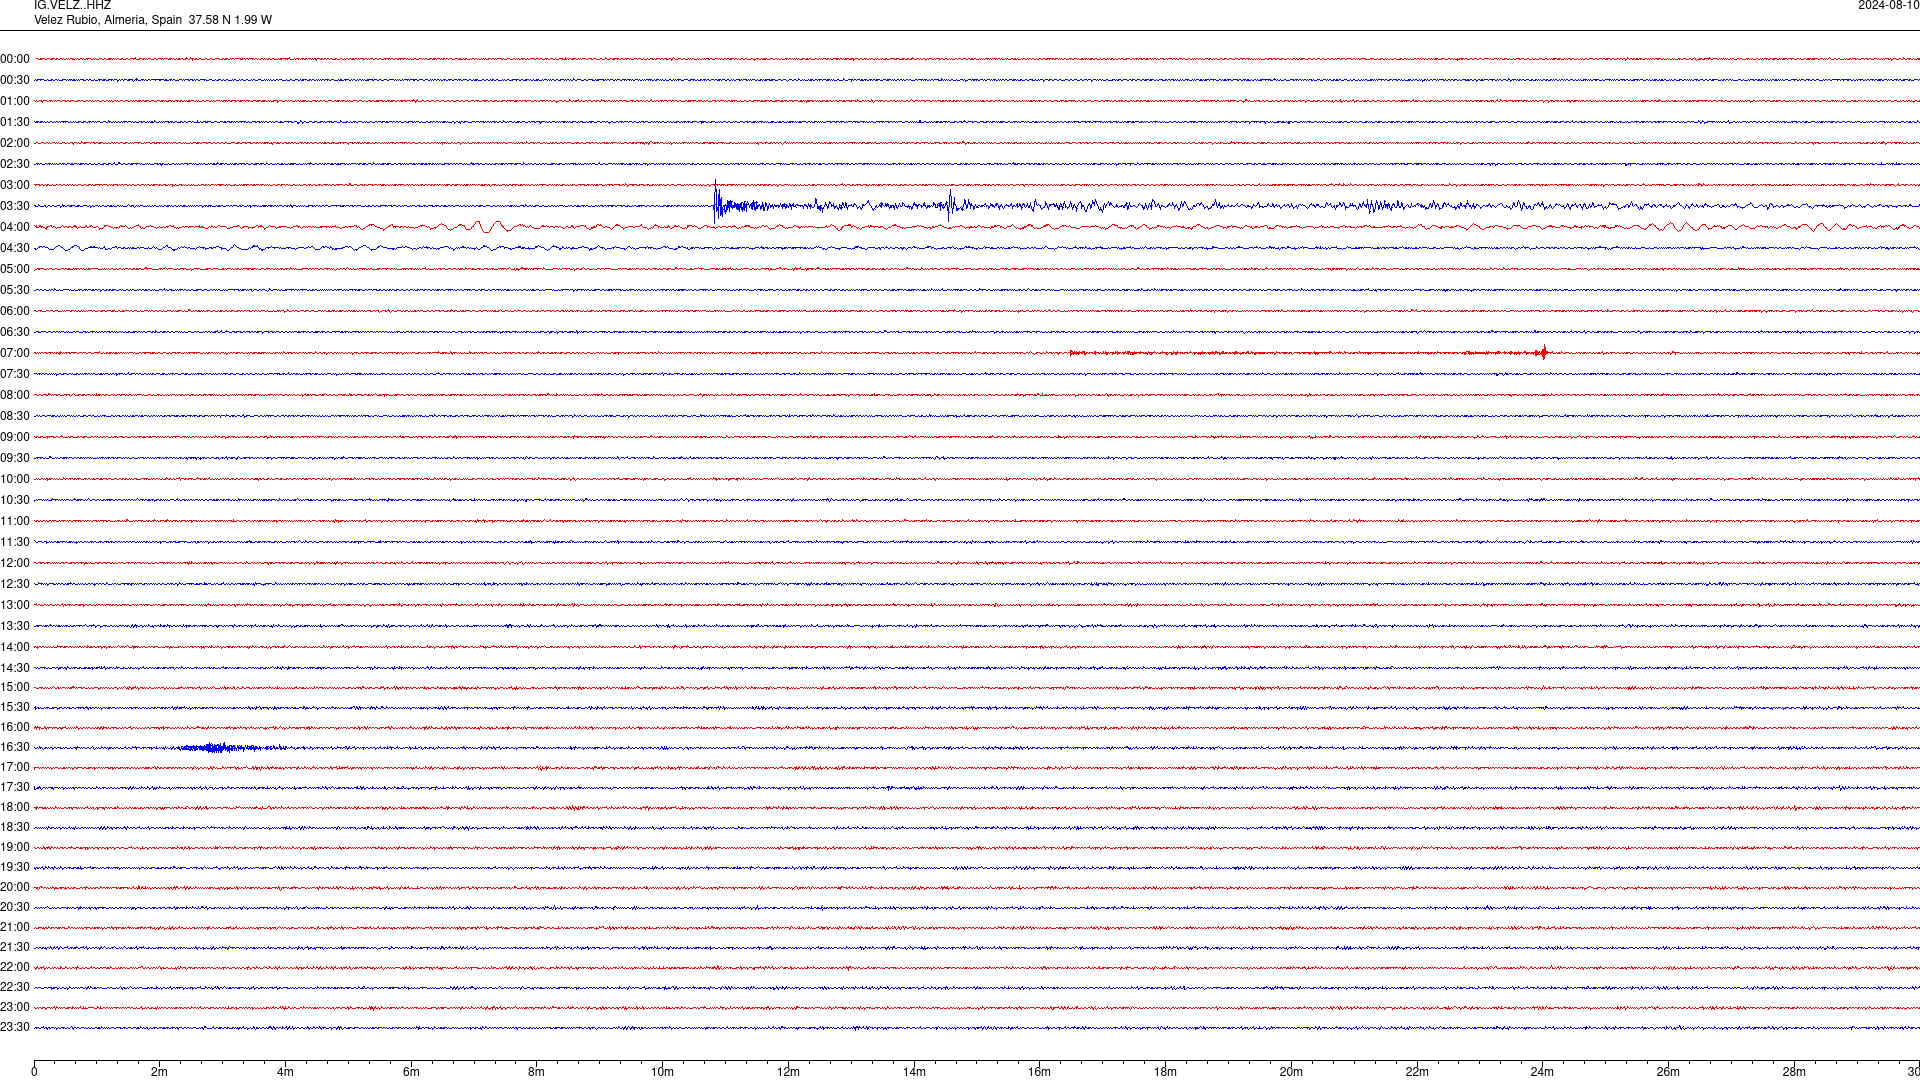Click the 6m tick label on time axis

pos(411,1072)
